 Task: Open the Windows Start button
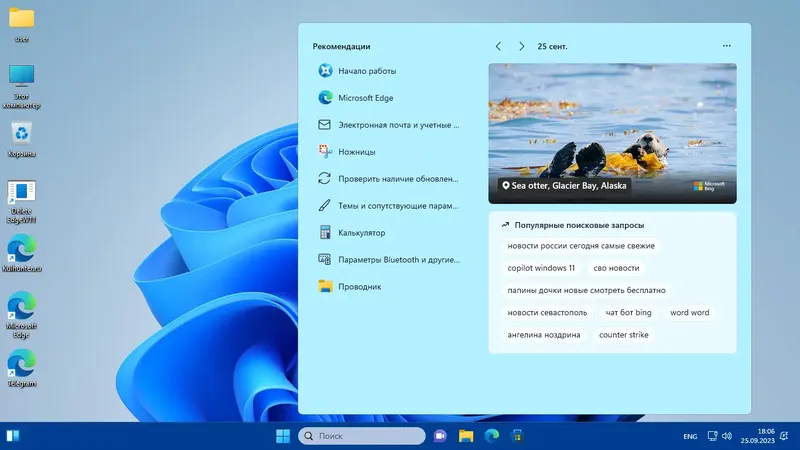point(283,436)
